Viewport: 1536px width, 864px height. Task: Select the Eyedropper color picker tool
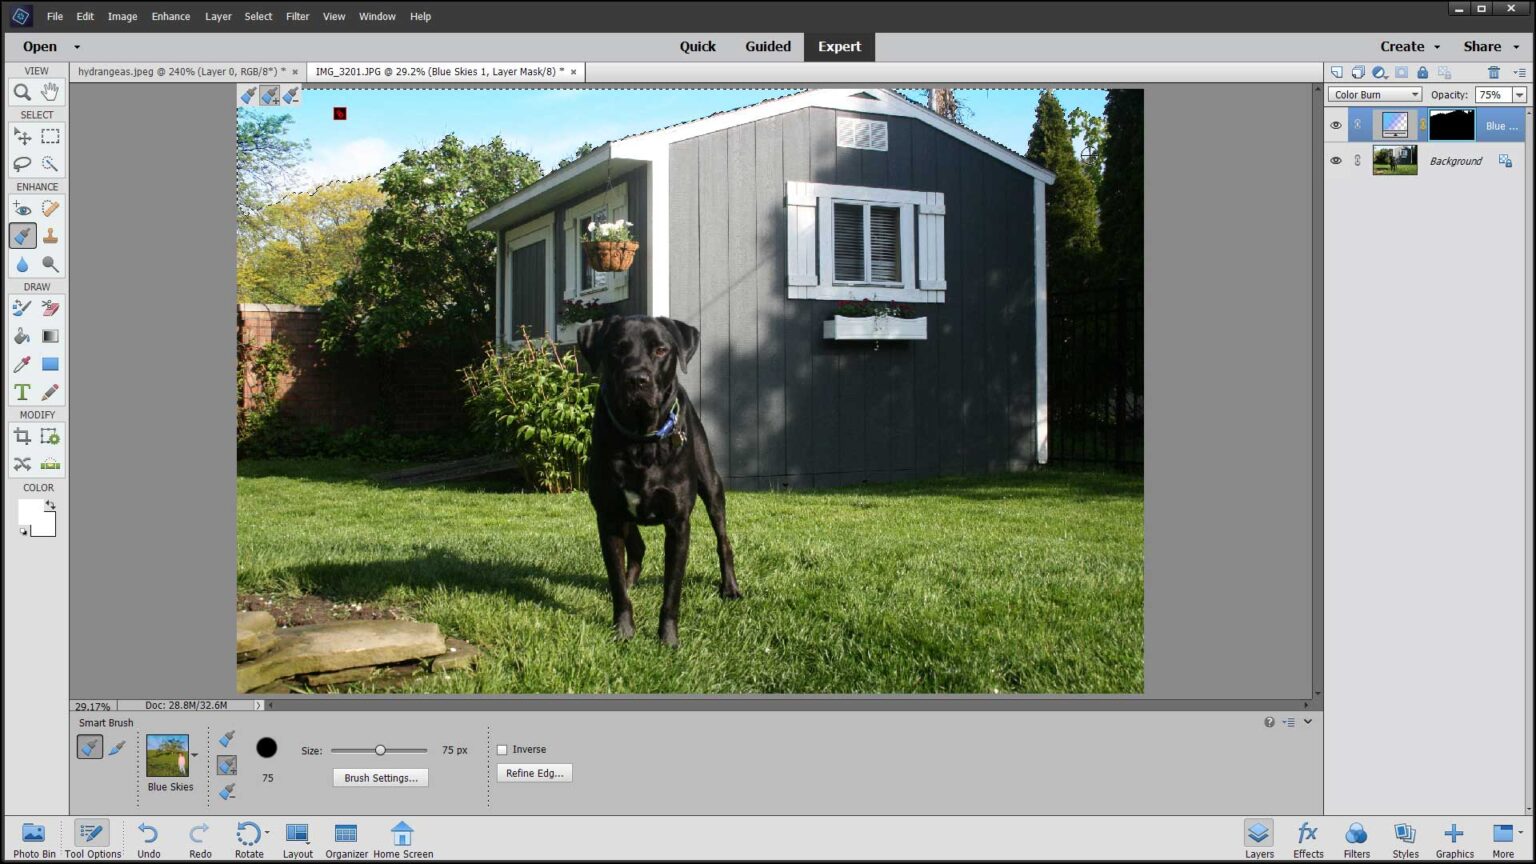click(22, 364)
